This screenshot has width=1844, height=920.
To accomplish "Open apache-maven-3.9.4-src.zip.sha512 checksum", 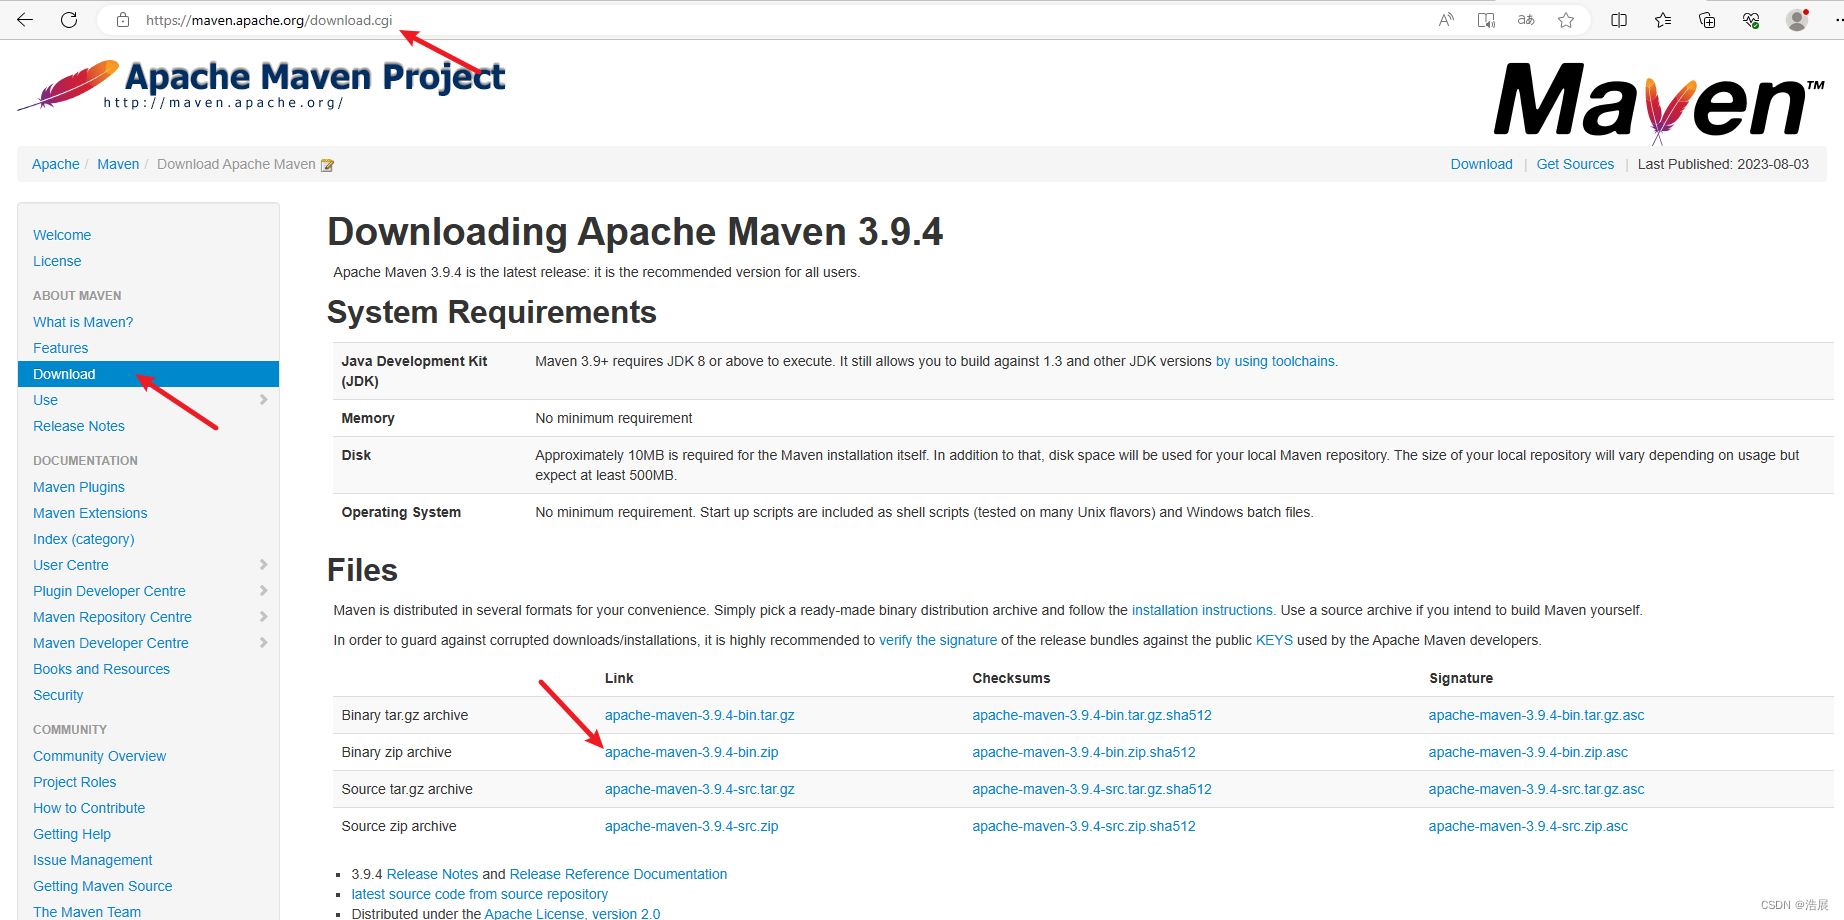I will pos(1084,826).
